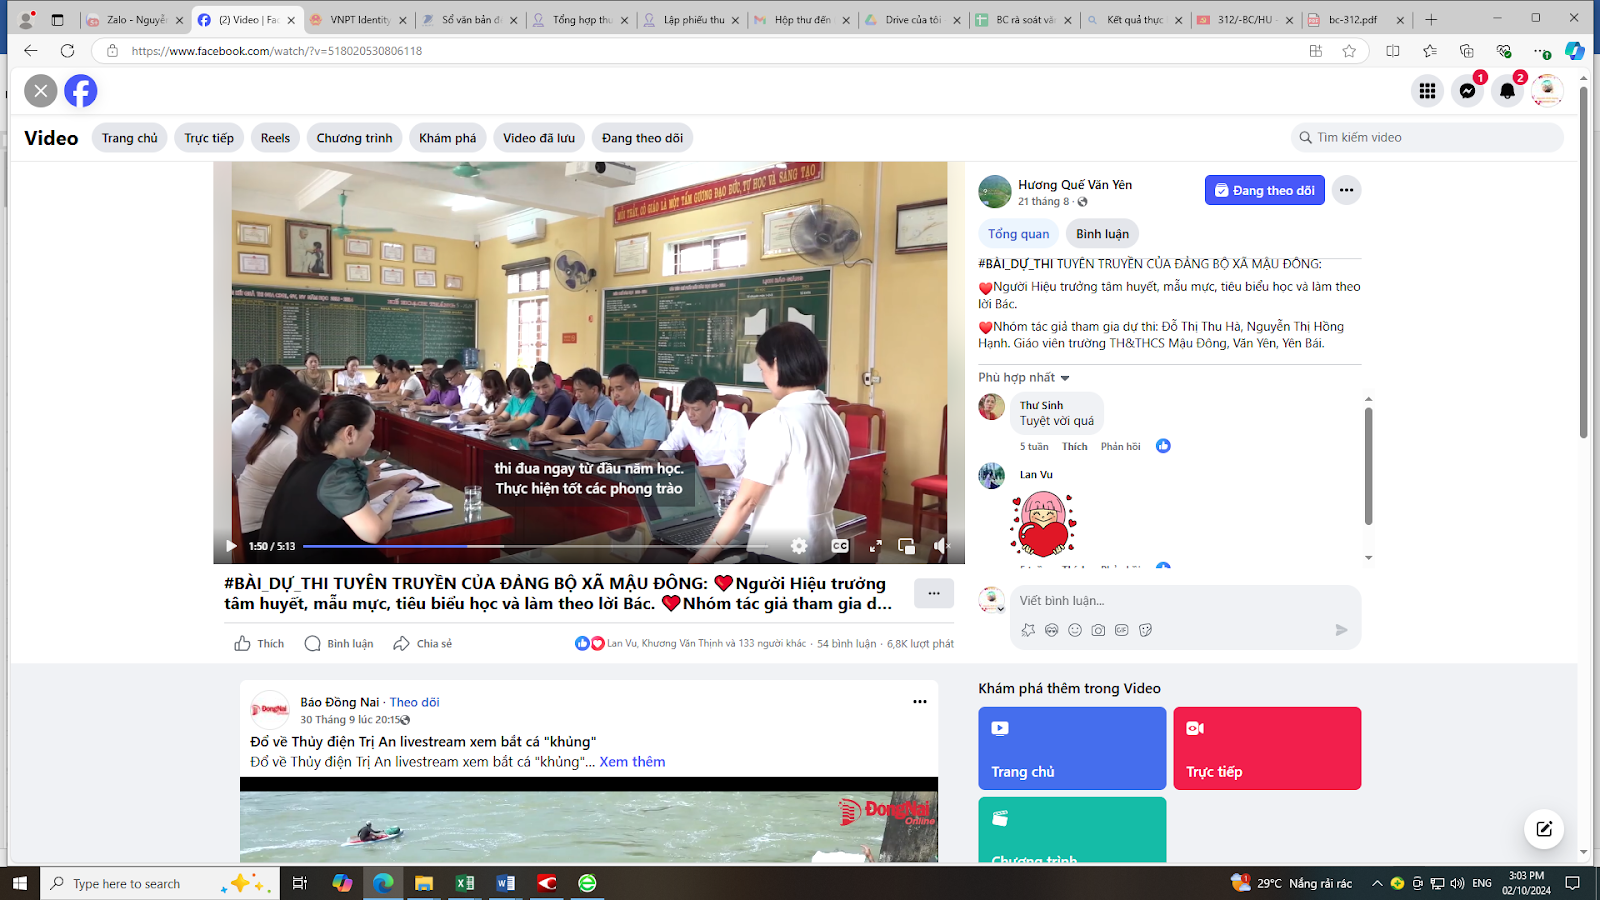Image resolution: width=1600 pixels, height=900 pixels.
Task: Open Excel from the taskbar
Action: point(464,883)
